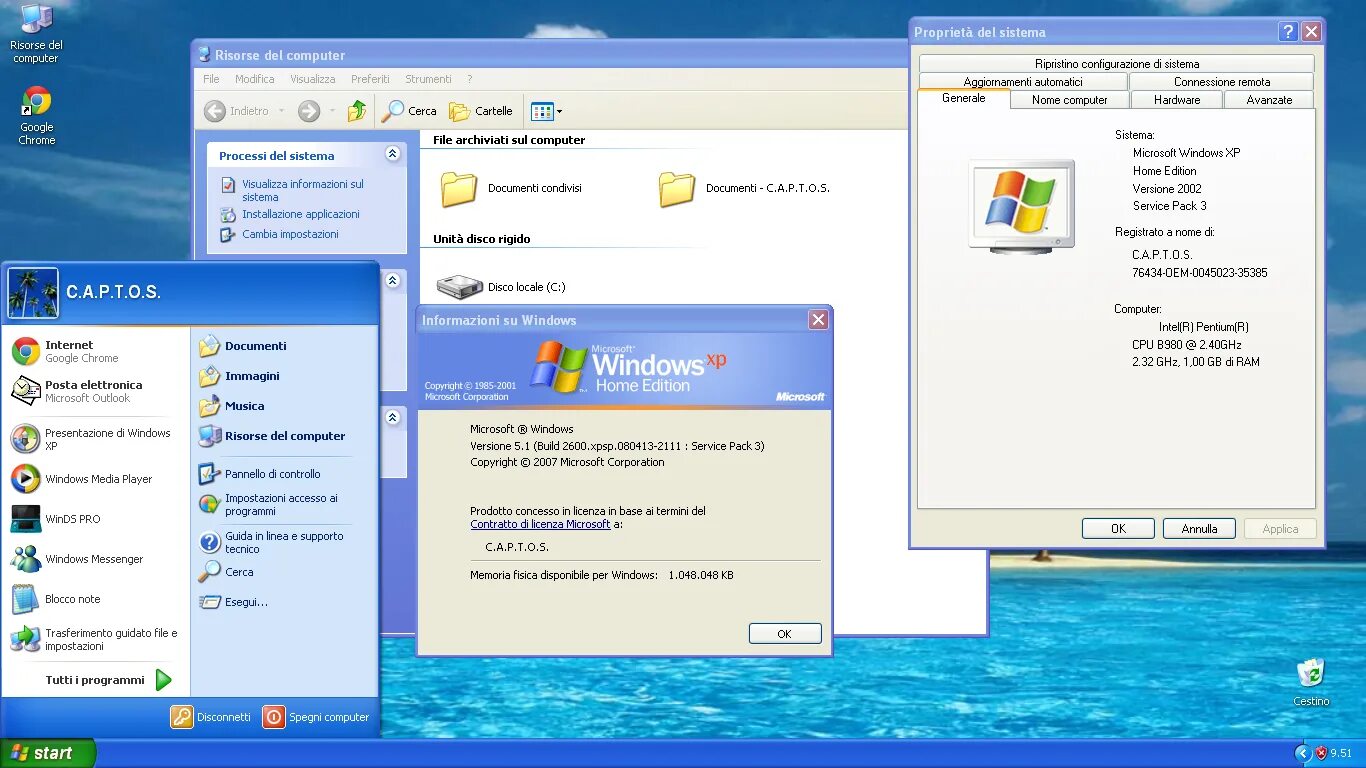
Task: Click Spegni computer button
Action: pos(317,717)
